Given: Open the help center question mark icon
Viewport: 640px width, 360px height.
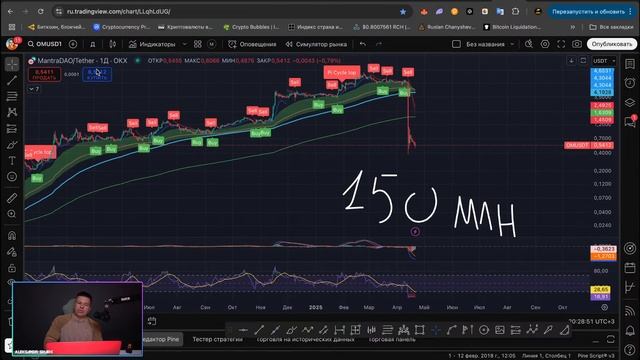Looking at the screenshot, I should pyautogui.click(x=630, y=349).
